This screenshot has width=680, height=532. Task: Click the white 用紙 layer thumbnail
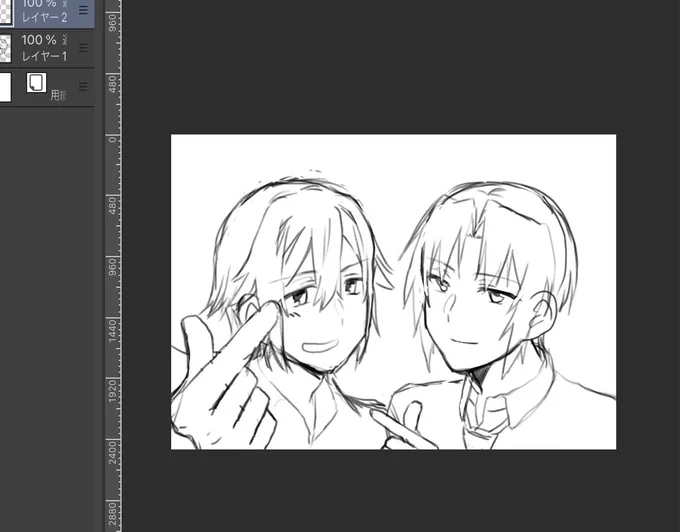[5, 87]
